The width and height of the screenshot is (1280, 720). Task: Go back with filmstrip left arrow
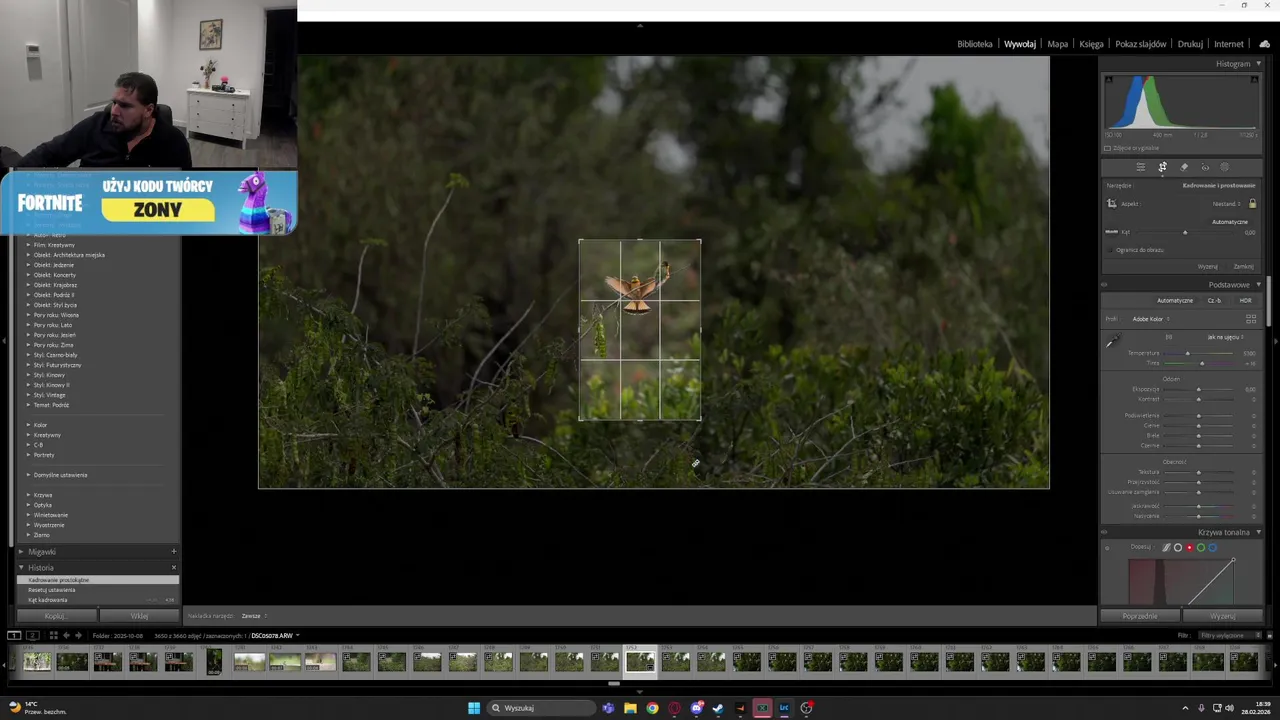(x=66, y=636)
